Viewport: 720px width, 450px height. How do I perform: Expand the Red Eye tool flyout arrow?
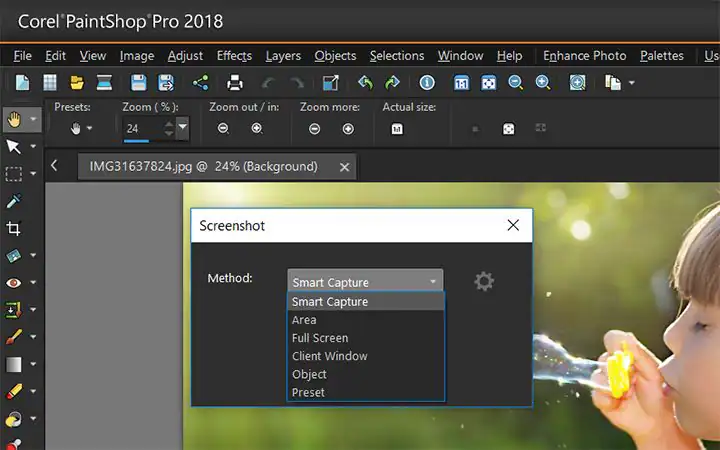33,282
